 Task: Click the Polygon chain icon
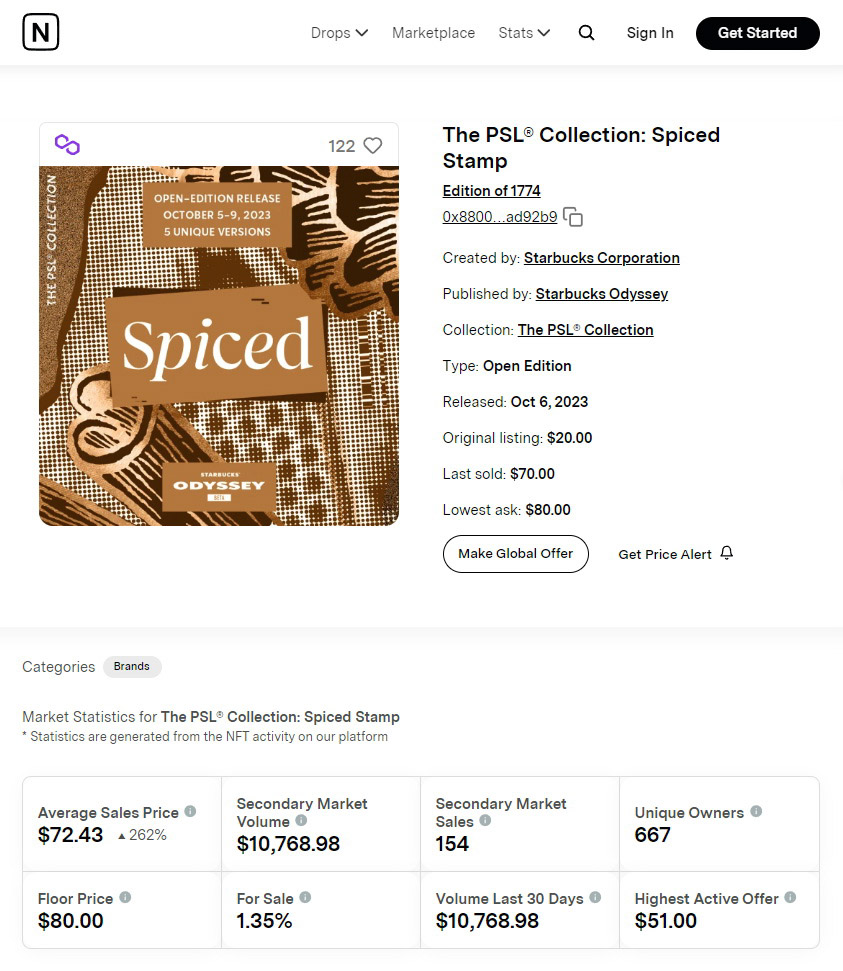click(x=67, y=145)
